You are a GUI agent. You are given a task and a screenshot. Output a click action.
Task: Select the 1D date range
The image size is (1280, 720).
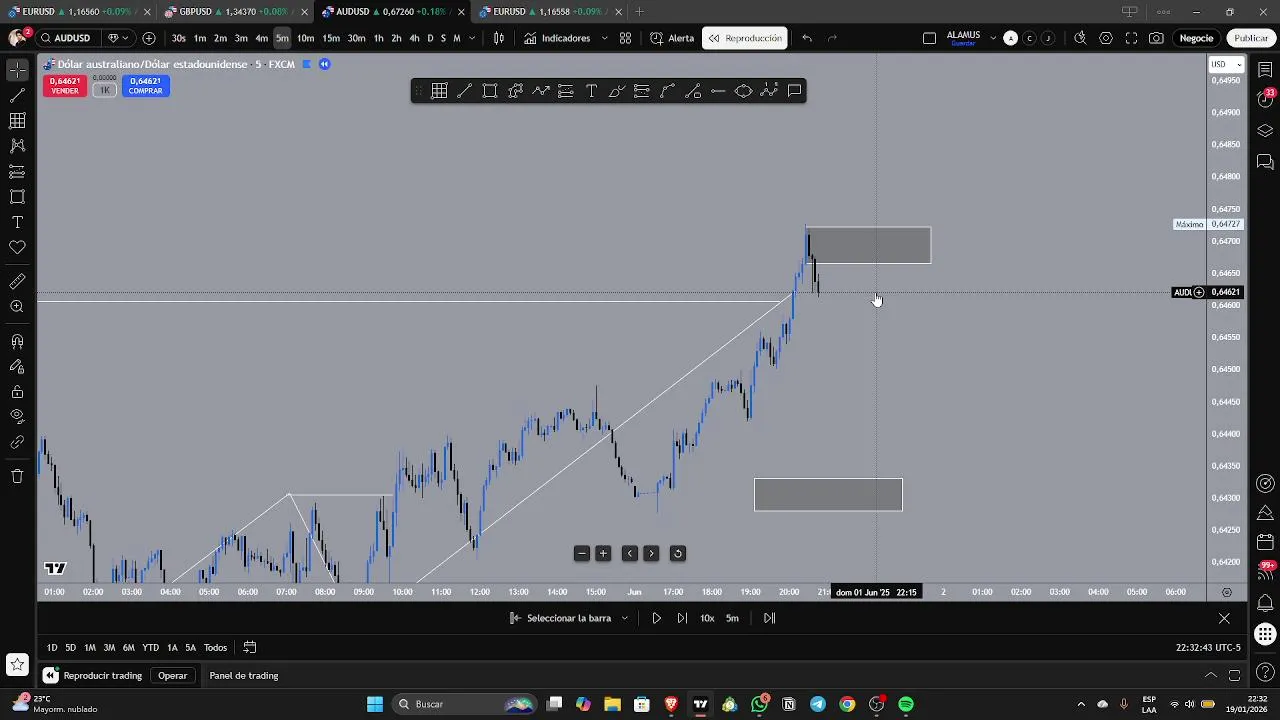pyautogui.click(x=52, y=647)
